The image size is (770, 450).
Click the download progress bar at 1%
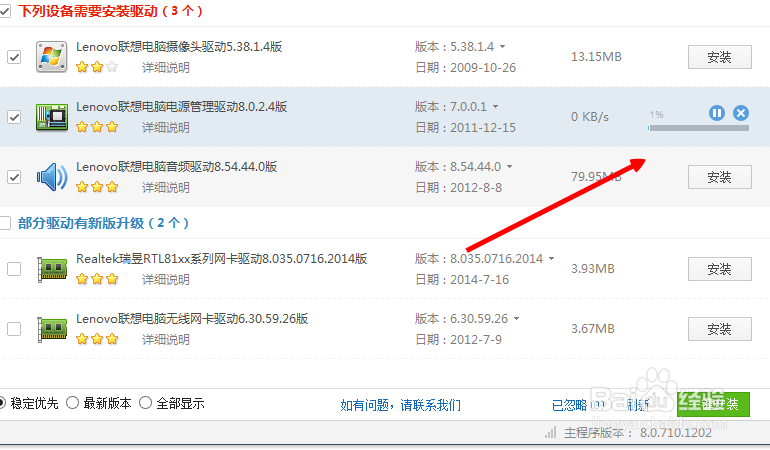click(698, 128)
